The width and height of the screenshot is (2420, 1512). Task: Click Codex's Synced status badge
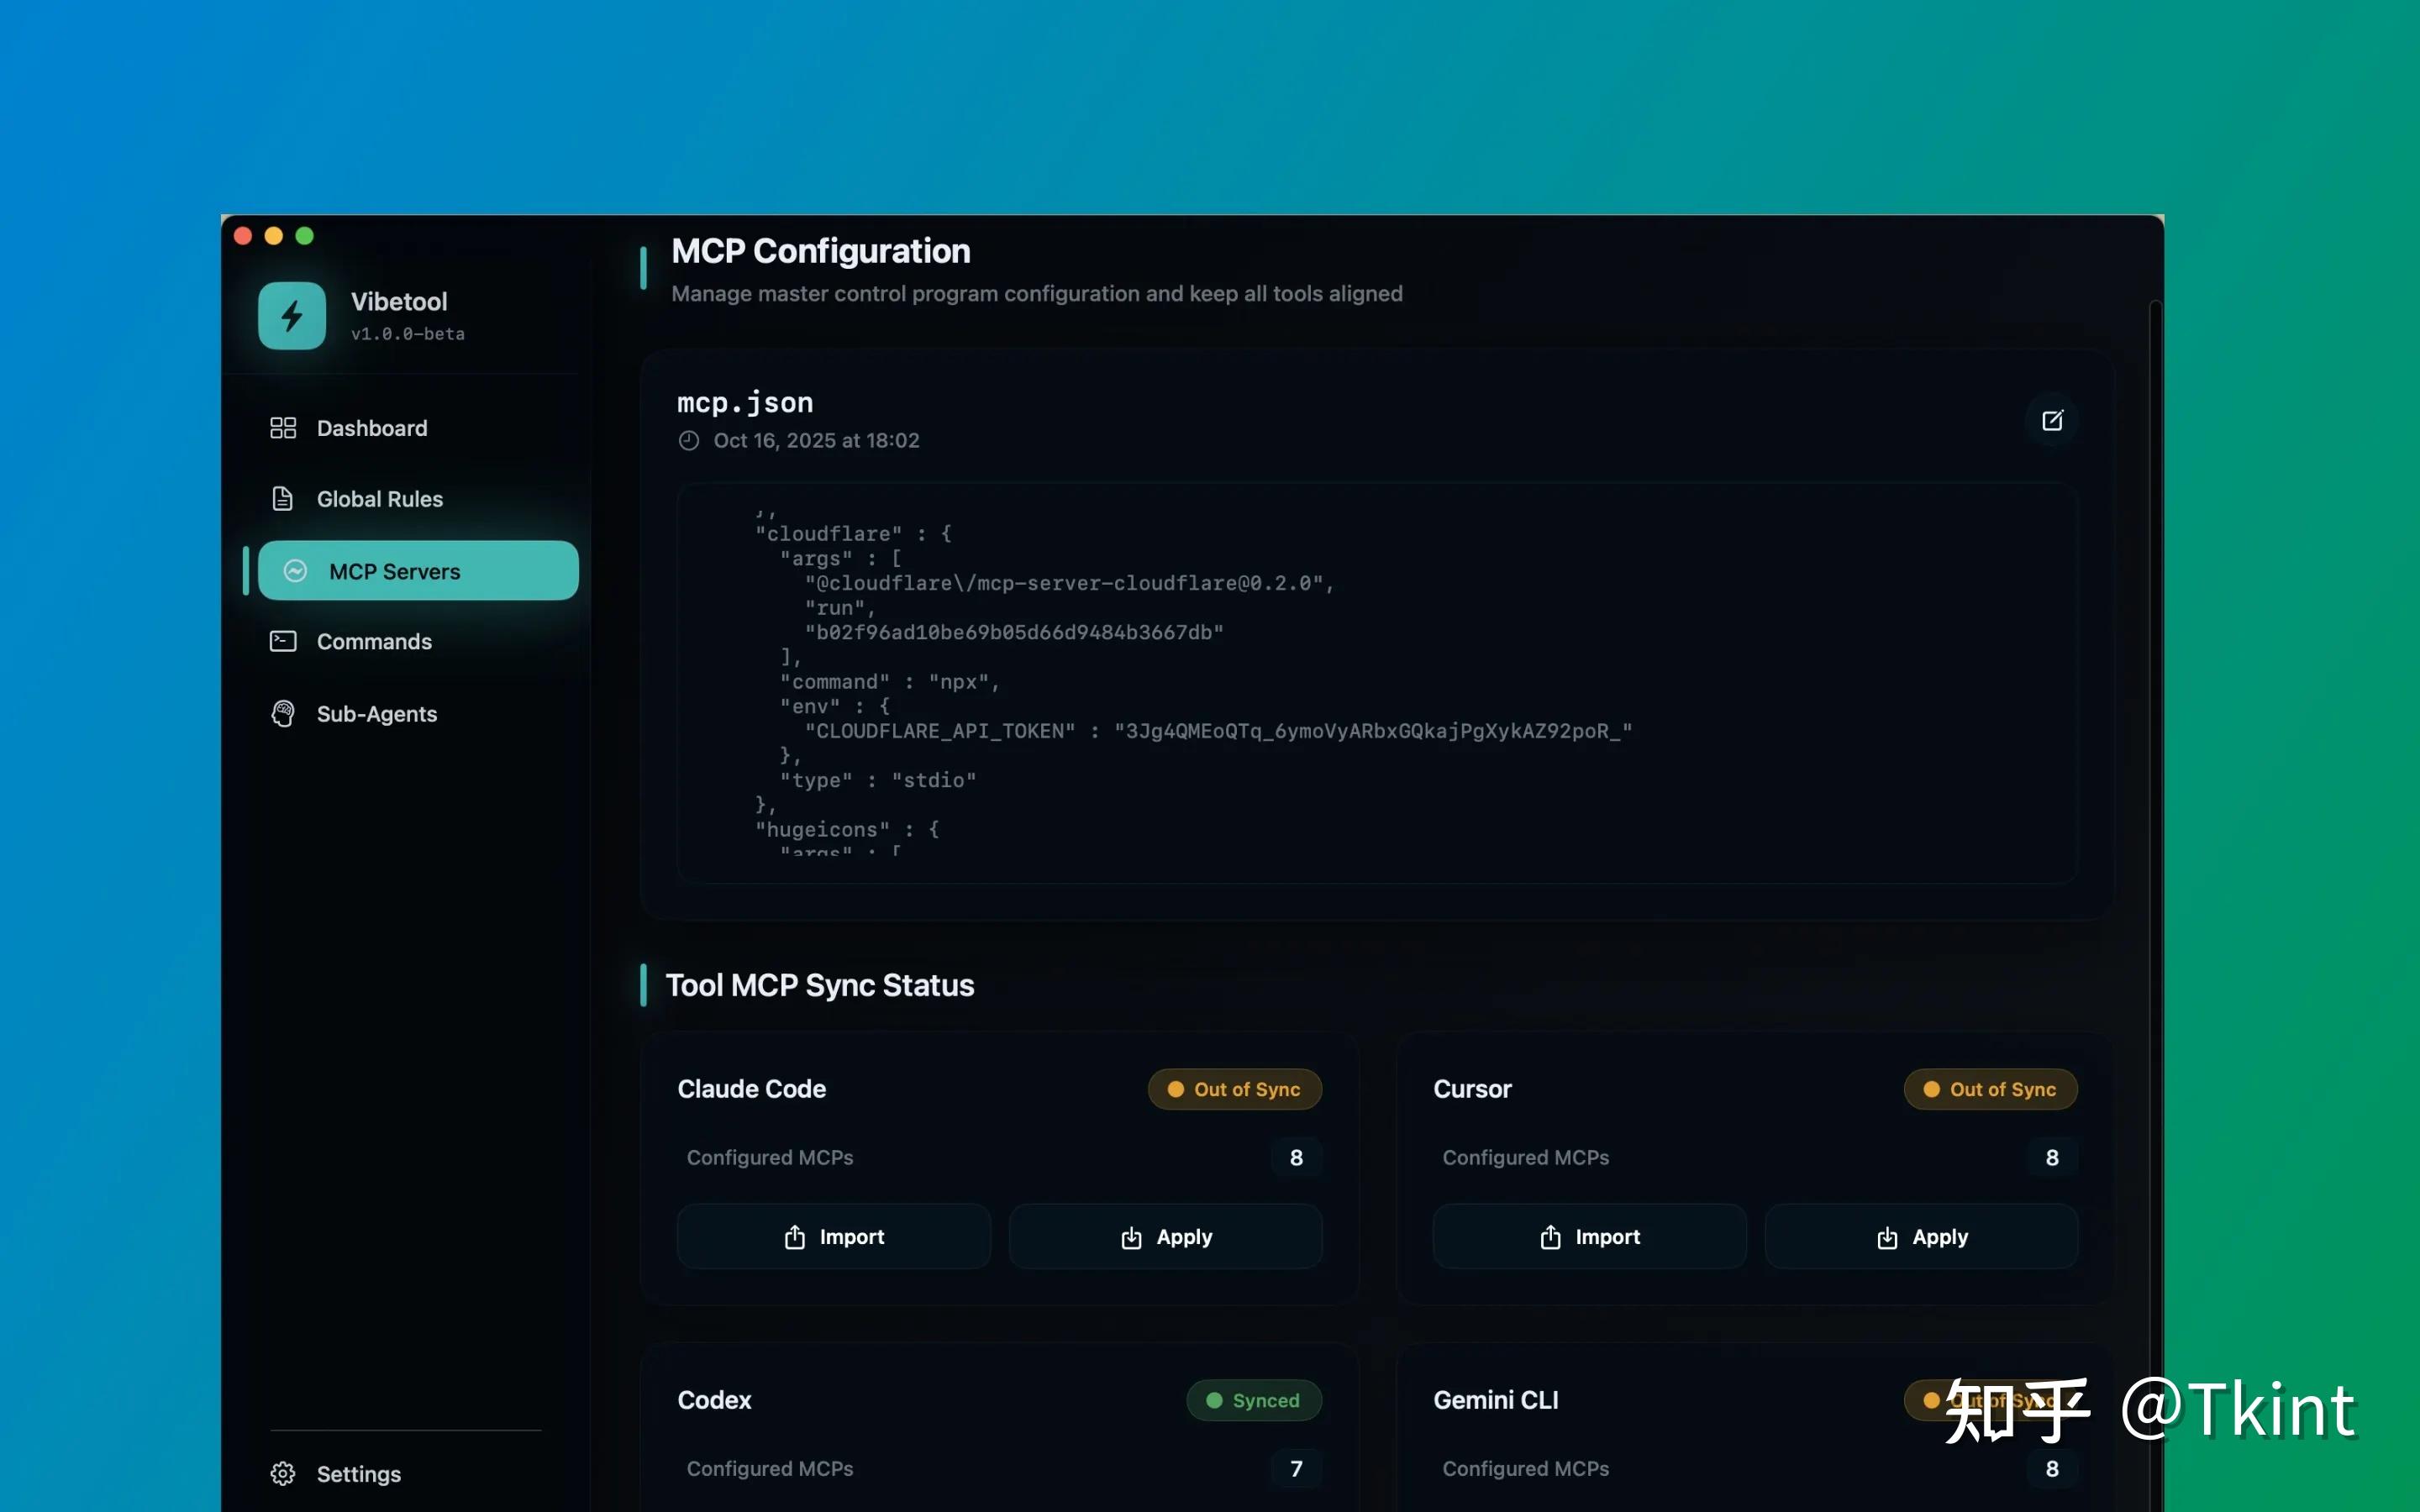coord(1254,1401)
